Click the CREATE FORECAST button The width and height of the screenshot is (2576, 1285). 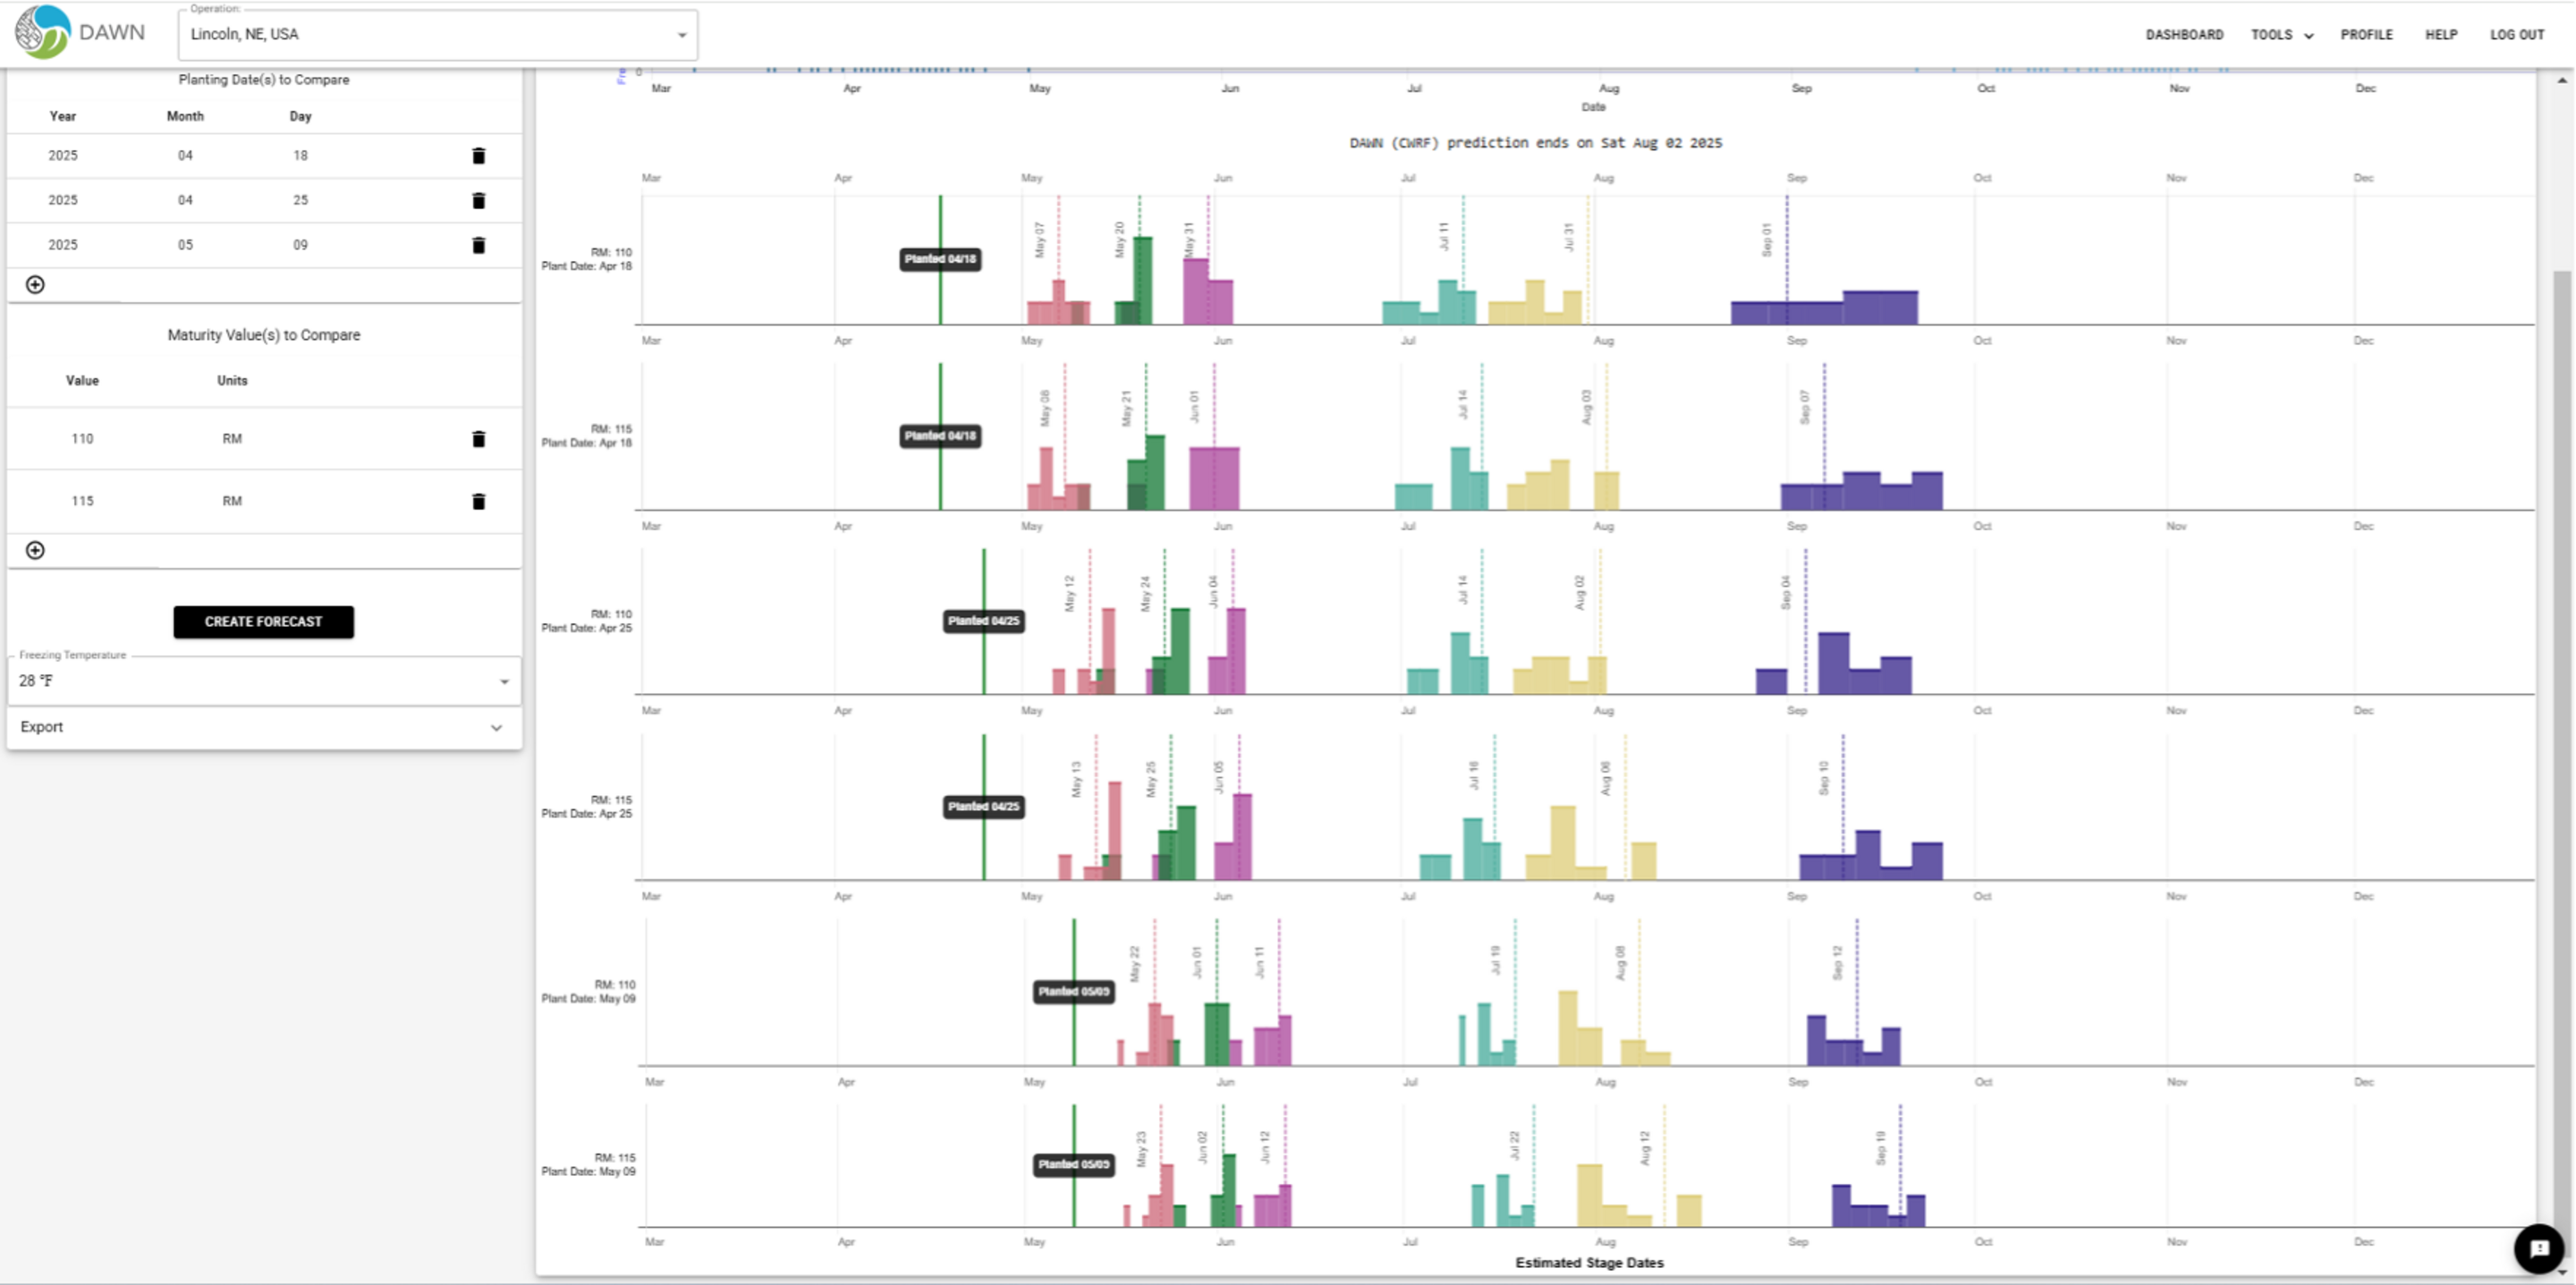tap(263, 621)
